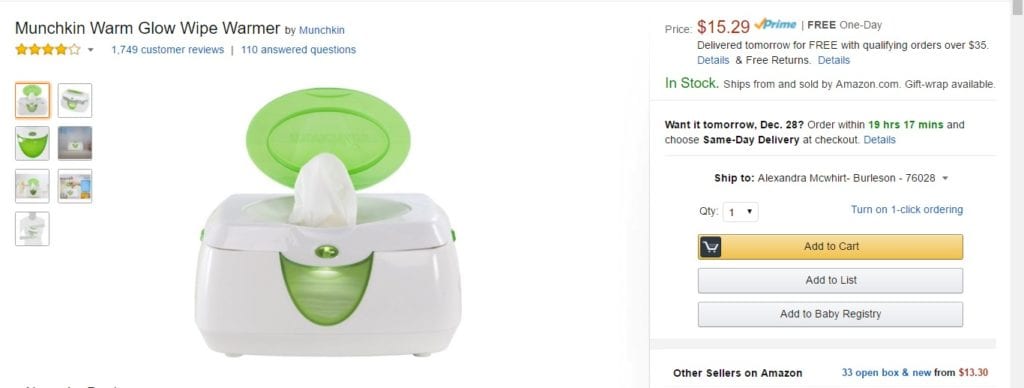
Task: Click the star rating icons
Action: click(48, 50)
